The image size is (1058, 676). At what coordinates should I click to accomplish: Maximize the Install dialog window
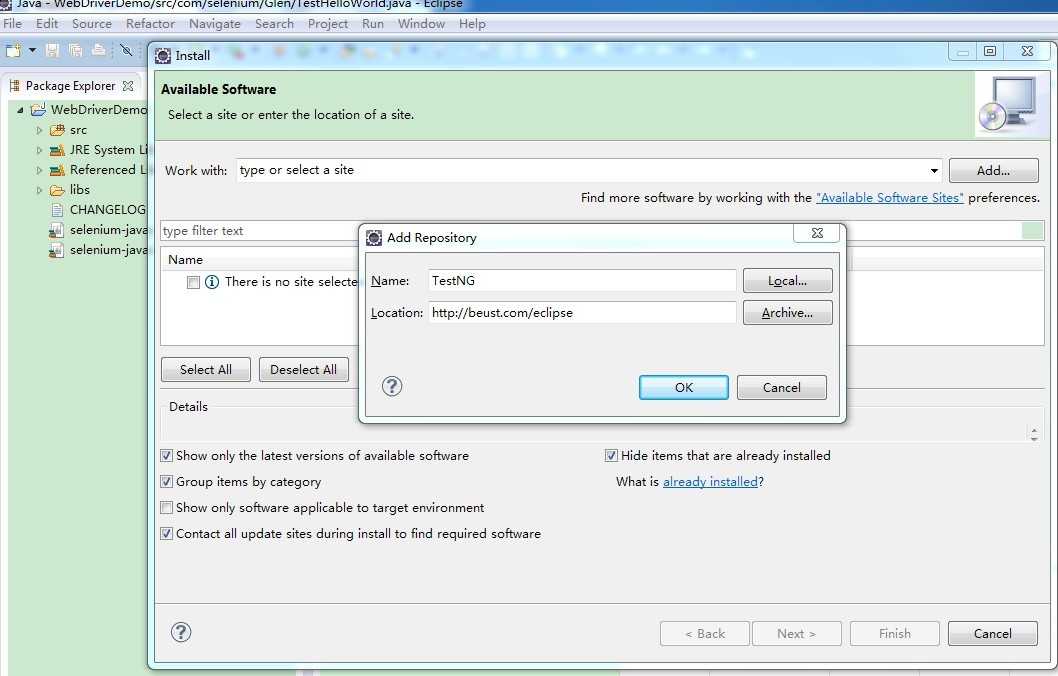pos(990,51)
